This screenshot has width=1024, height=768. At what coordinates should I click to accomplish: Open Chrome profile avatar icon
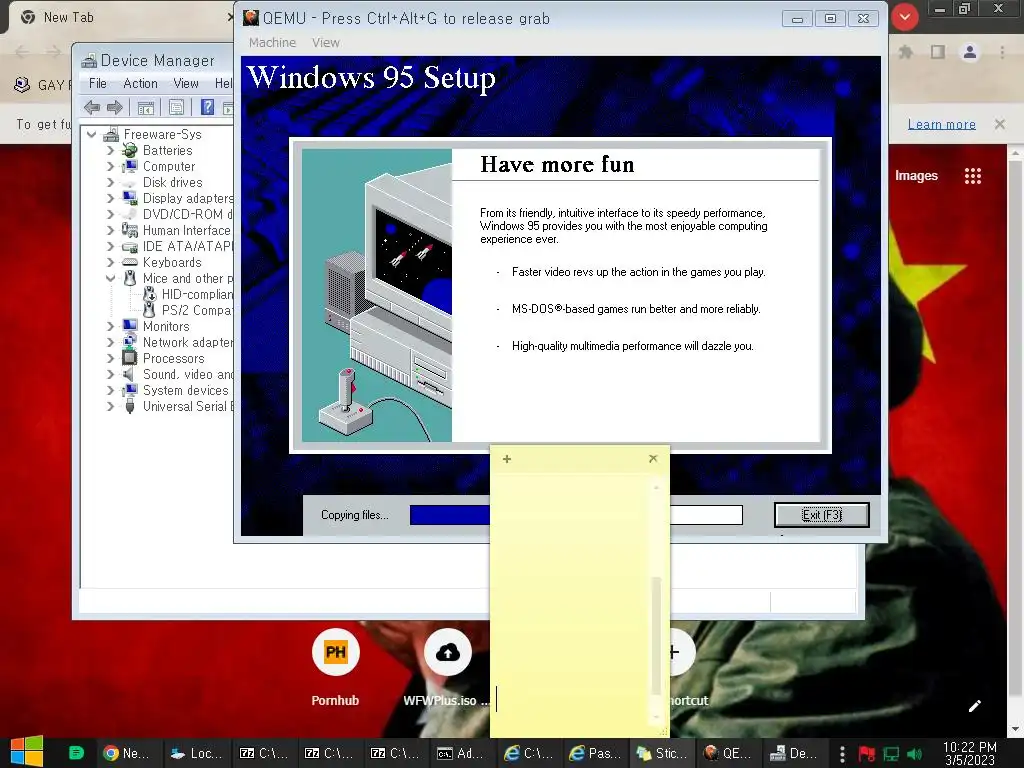coord(970,52)
